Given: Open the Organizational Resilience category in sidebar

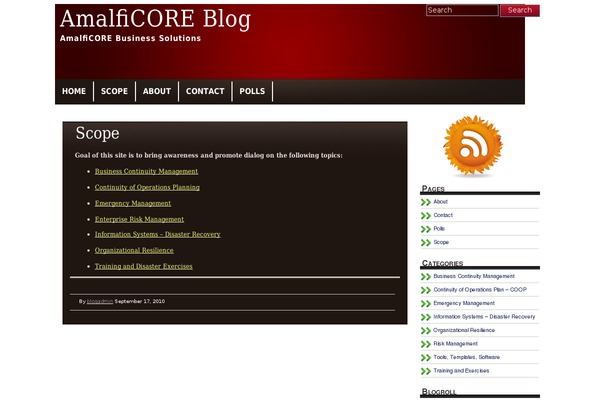Looking at the screenshot, I should click(x=464, y=330).
